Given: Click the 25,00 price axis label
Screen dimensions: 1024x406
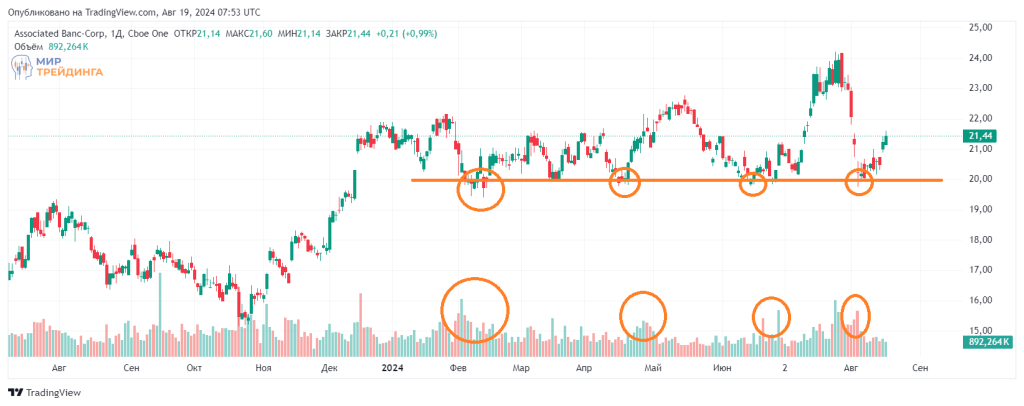Looking at the screenshot, I should tap(979, 27).
